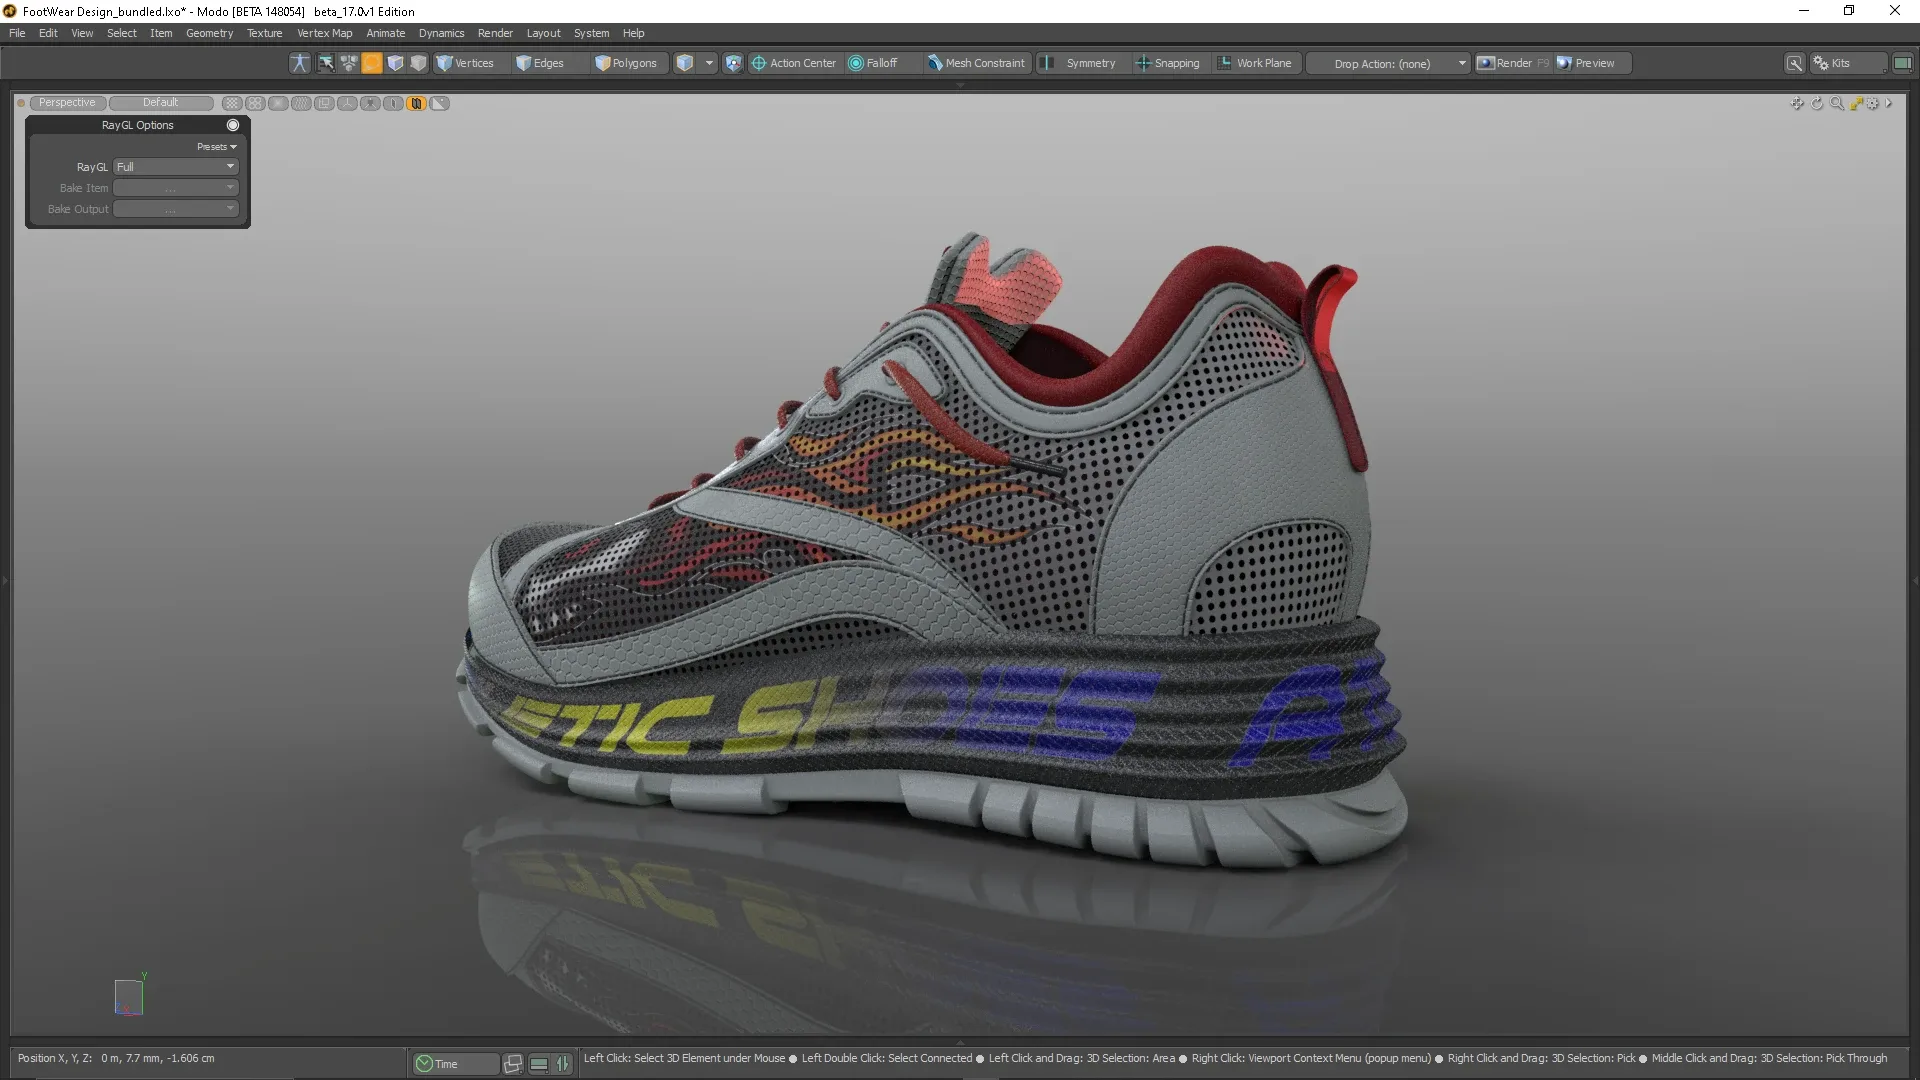Click the status bar icon right of Time
The width and height of the screenshot is (1920, 1080).
(513, 1064)
